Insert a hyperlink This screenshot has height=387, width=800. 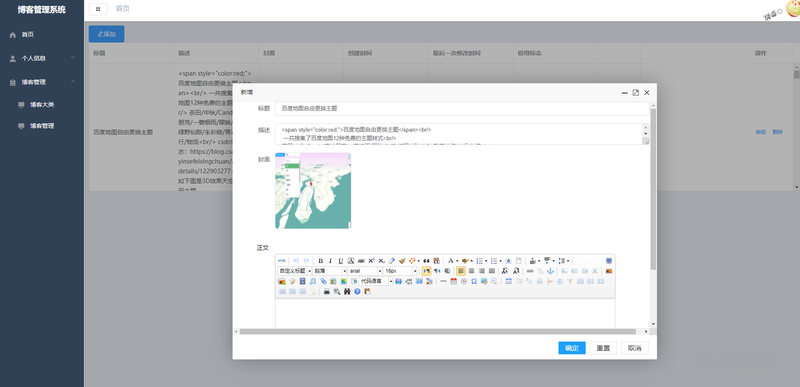tap(530, 271)
